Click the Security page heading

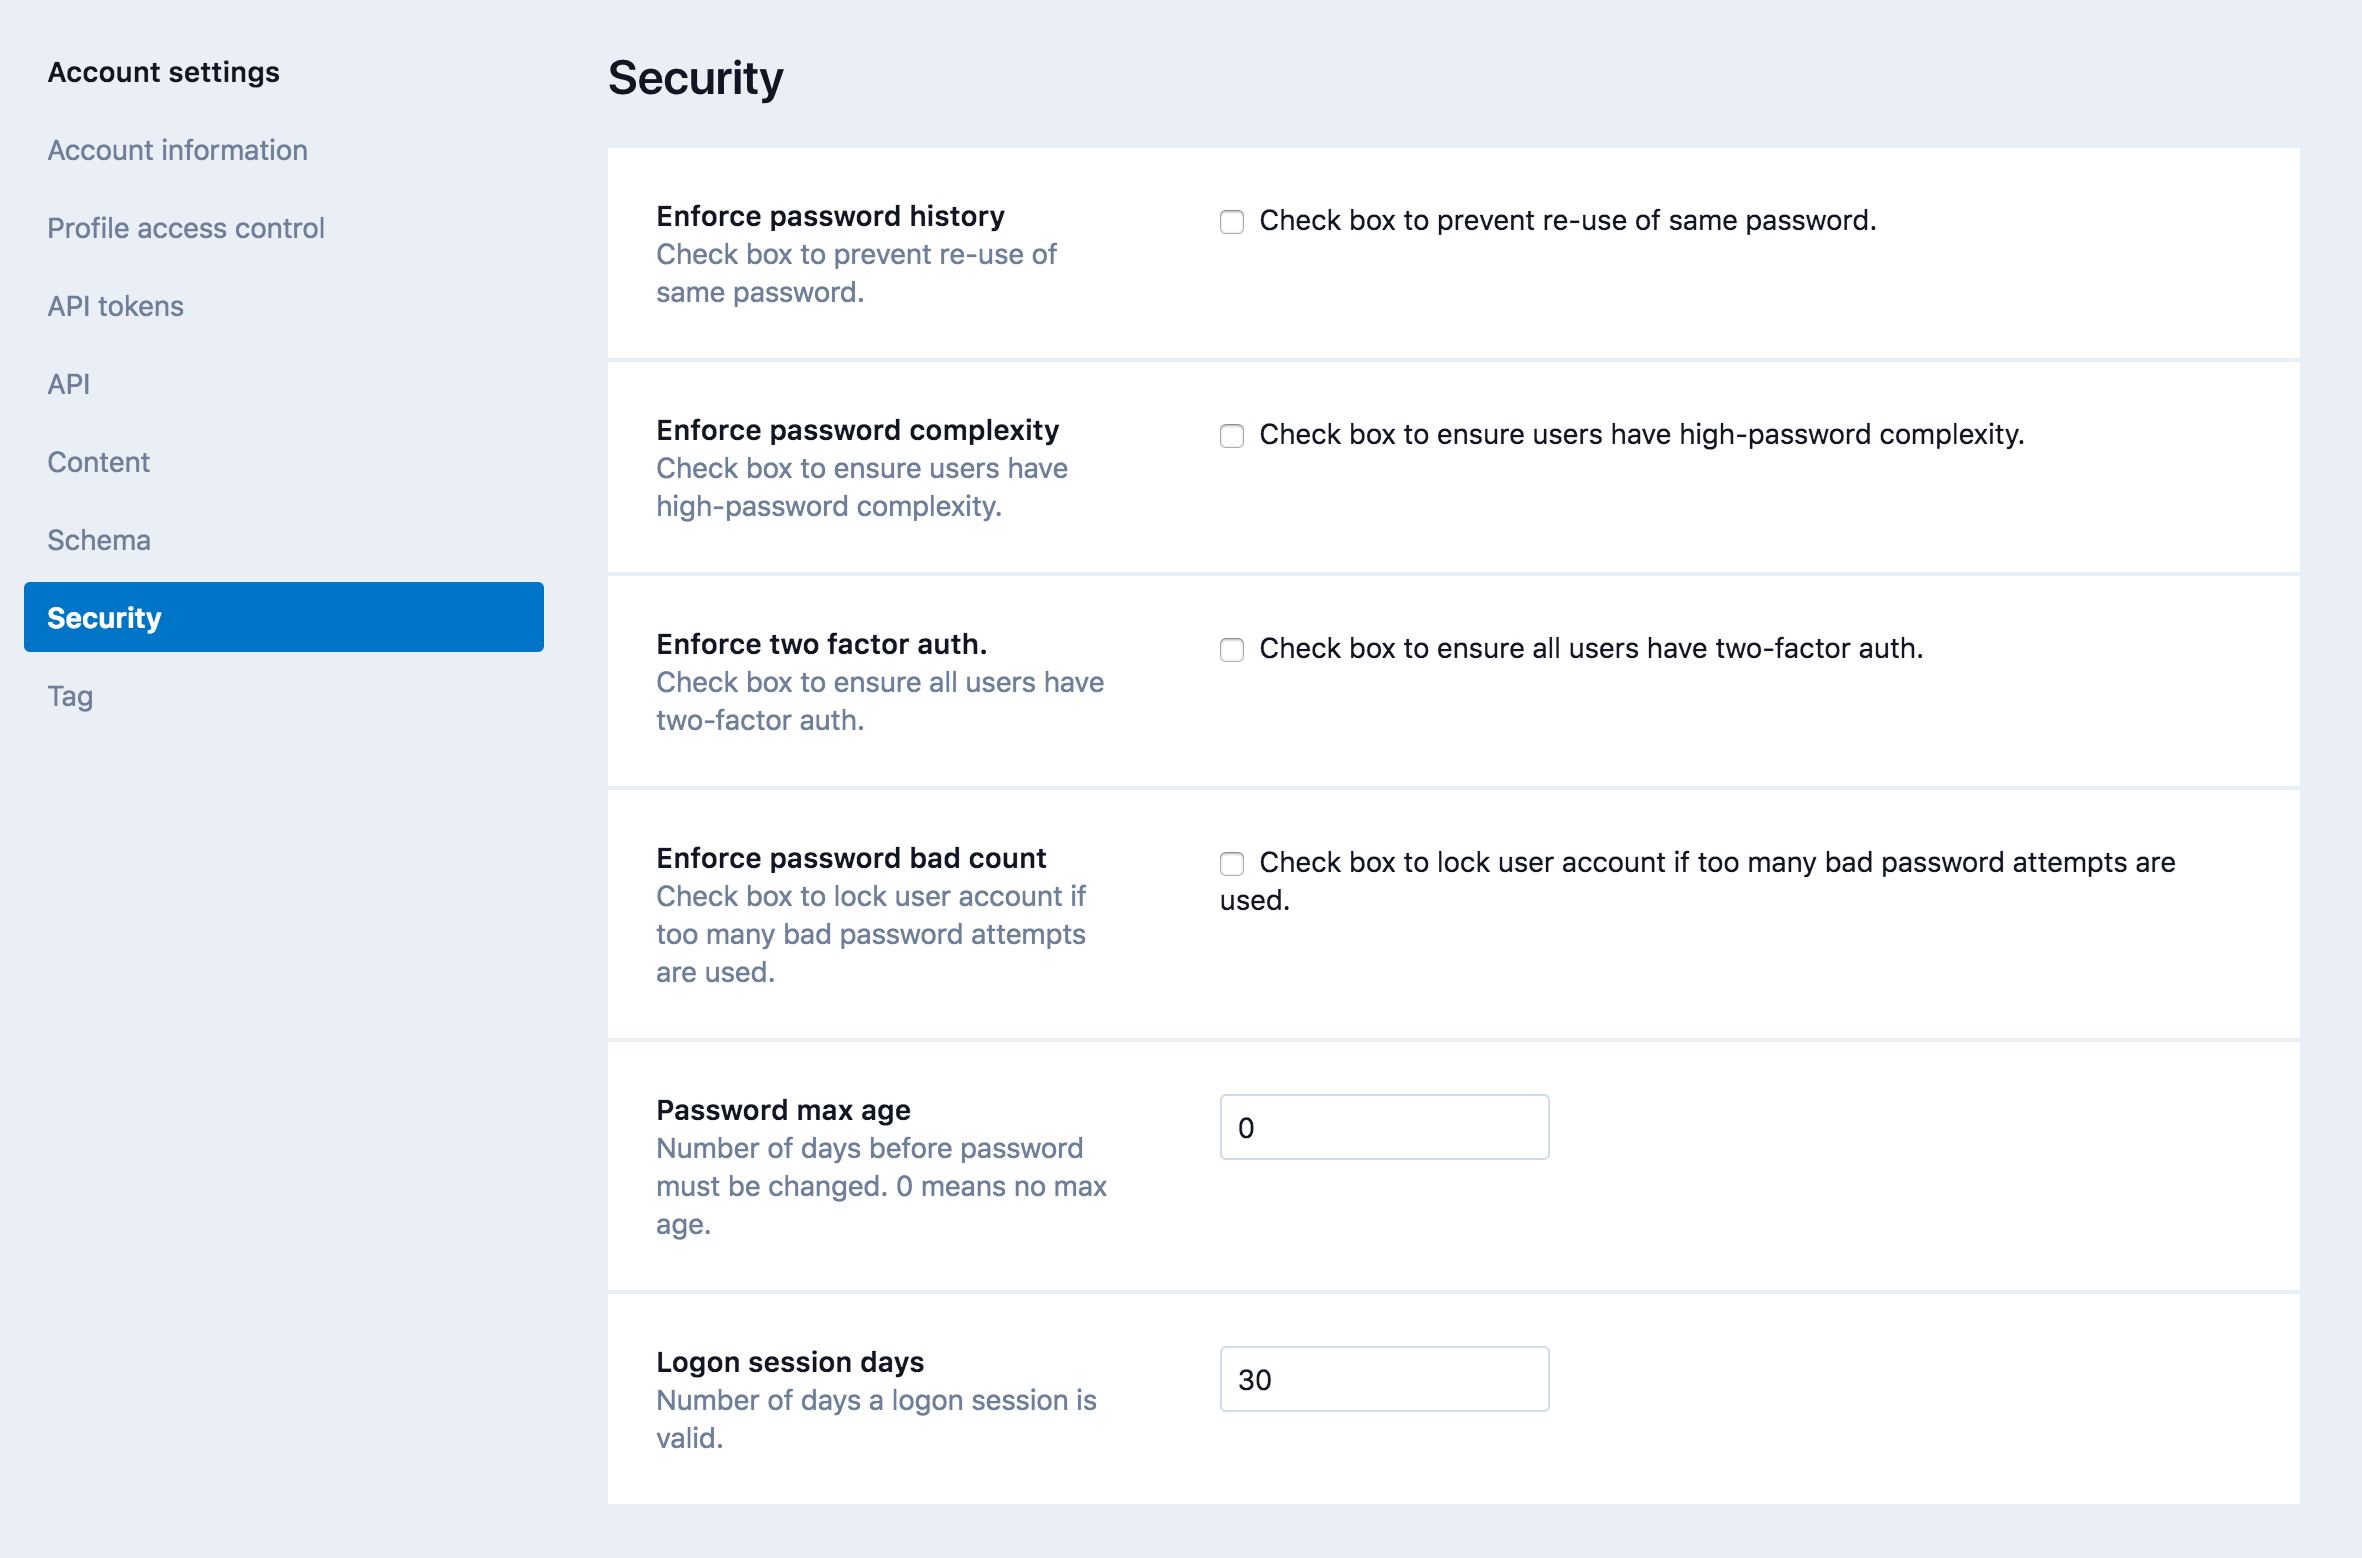click(696, 78)
